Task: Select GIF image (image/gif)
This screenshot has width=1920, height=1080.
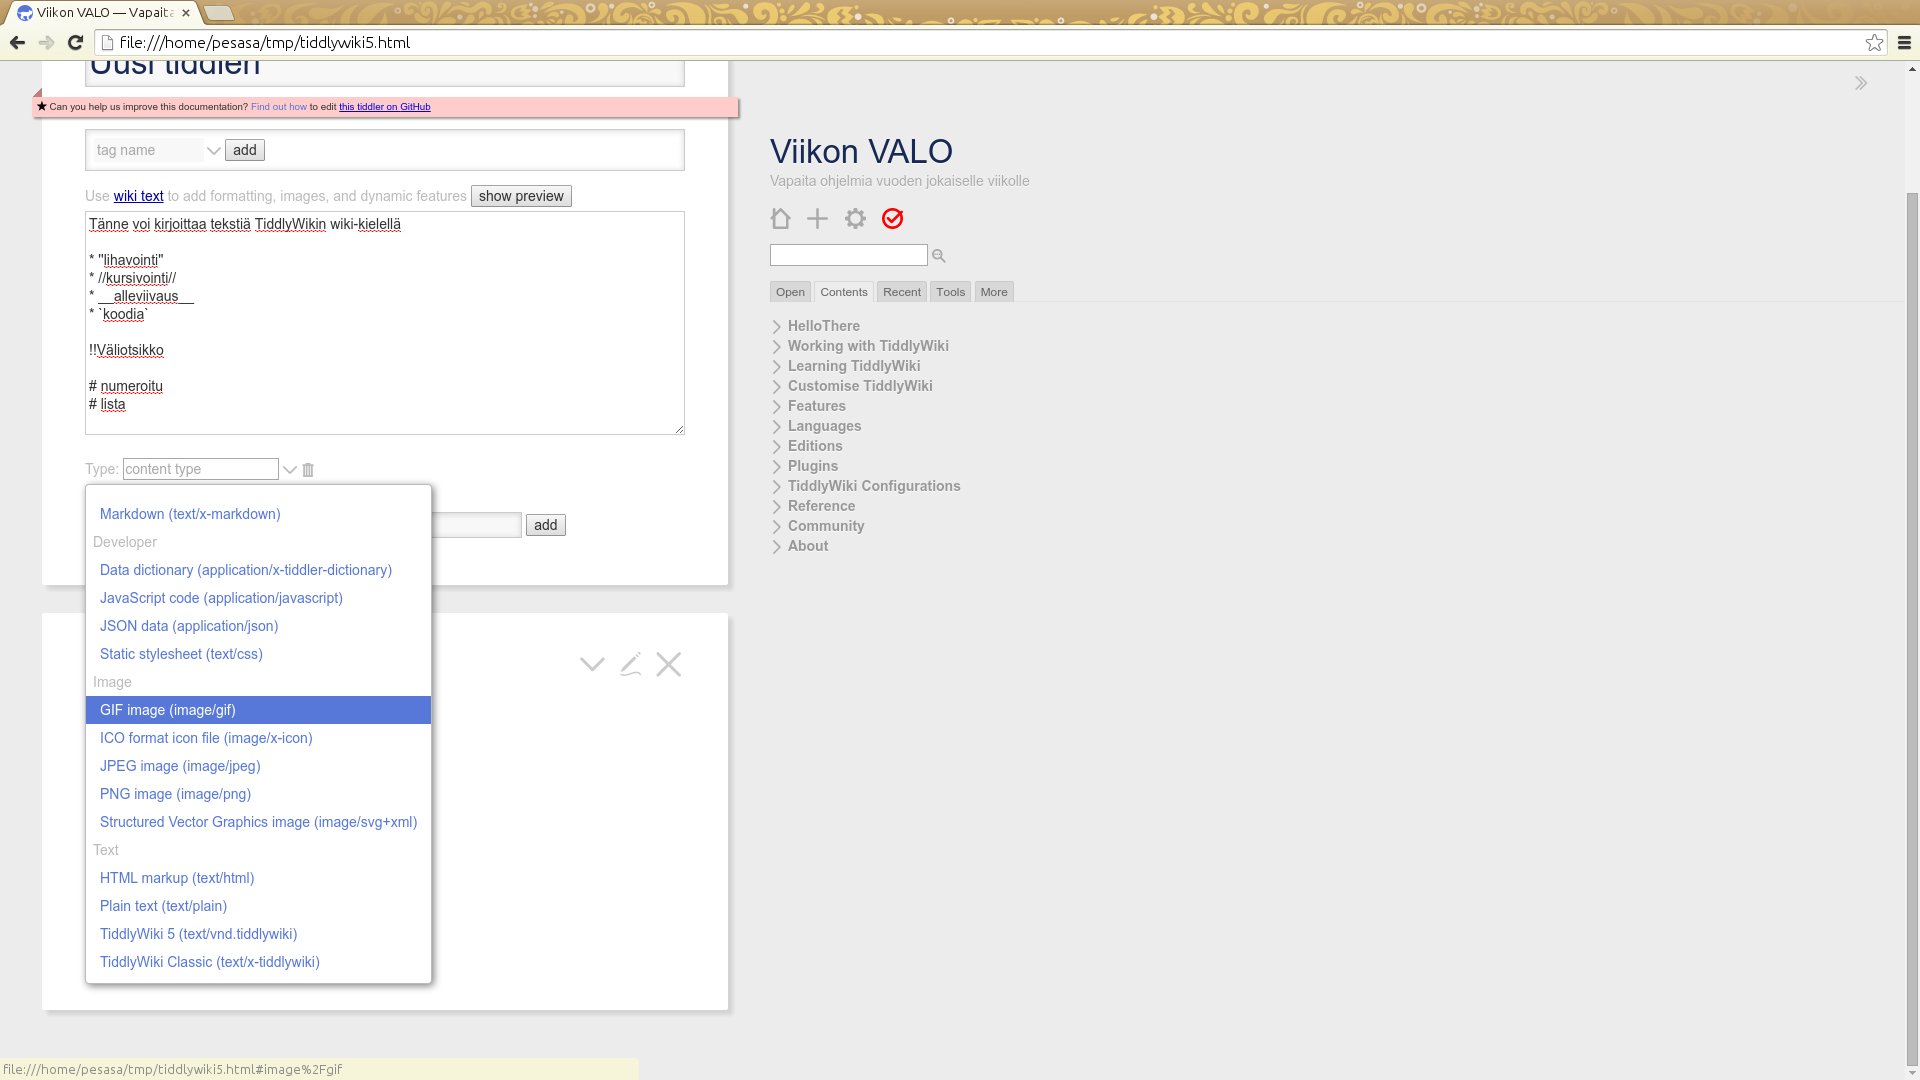Action: [x=258, y=710]
